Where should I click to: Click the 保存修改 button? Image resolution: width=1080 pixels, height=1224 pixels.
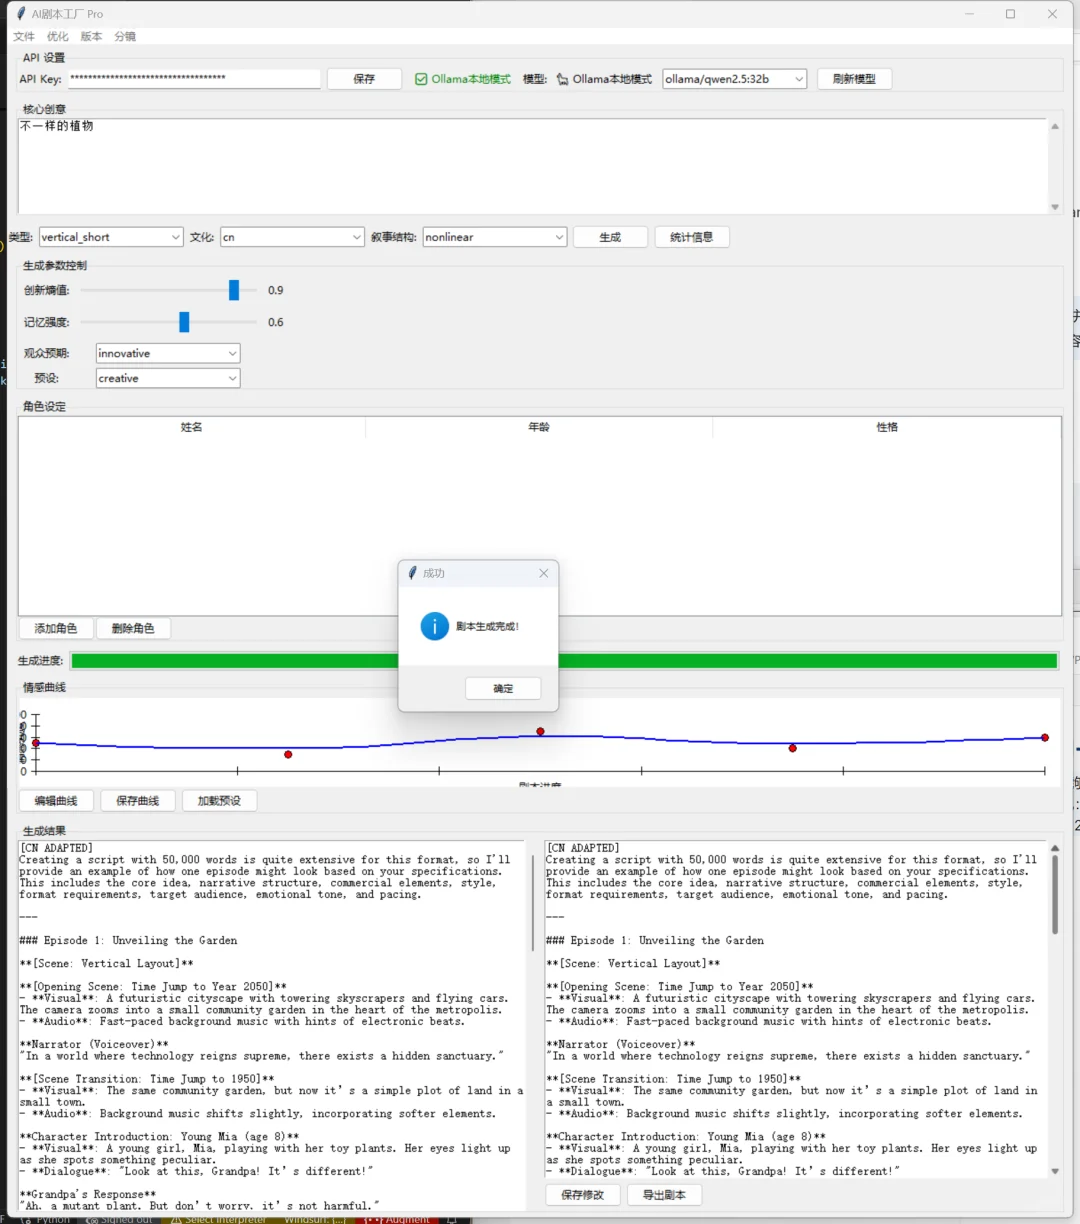[583, 1194]
